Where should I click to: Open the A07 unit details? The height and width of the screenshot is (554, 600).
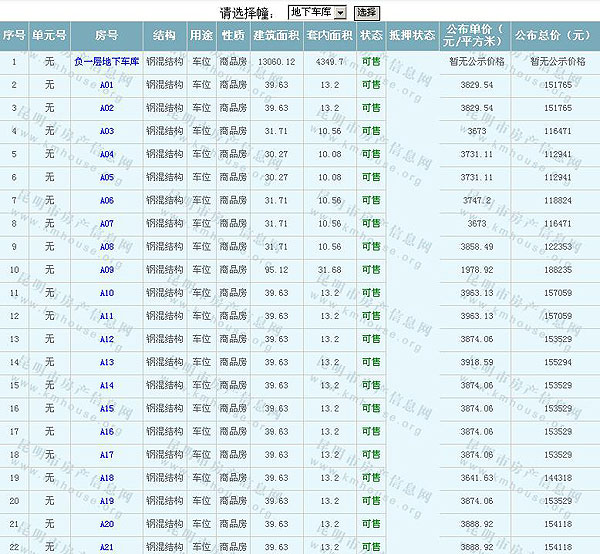point(107,223)
